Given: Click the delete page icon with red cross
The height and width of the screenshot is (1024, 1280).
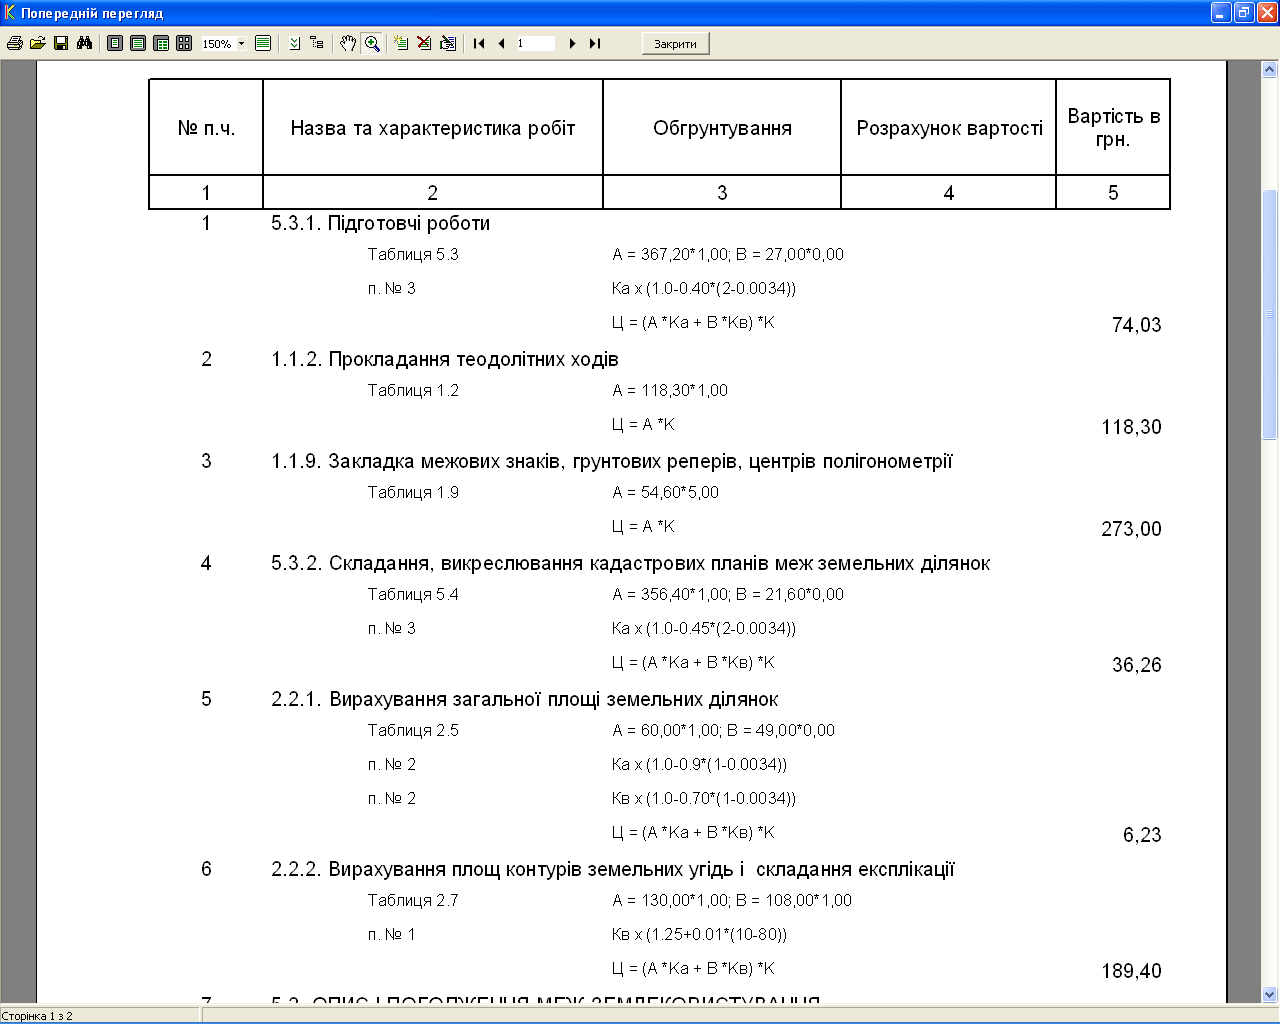Looking at the screenshot, I should (x=424, y=43).
